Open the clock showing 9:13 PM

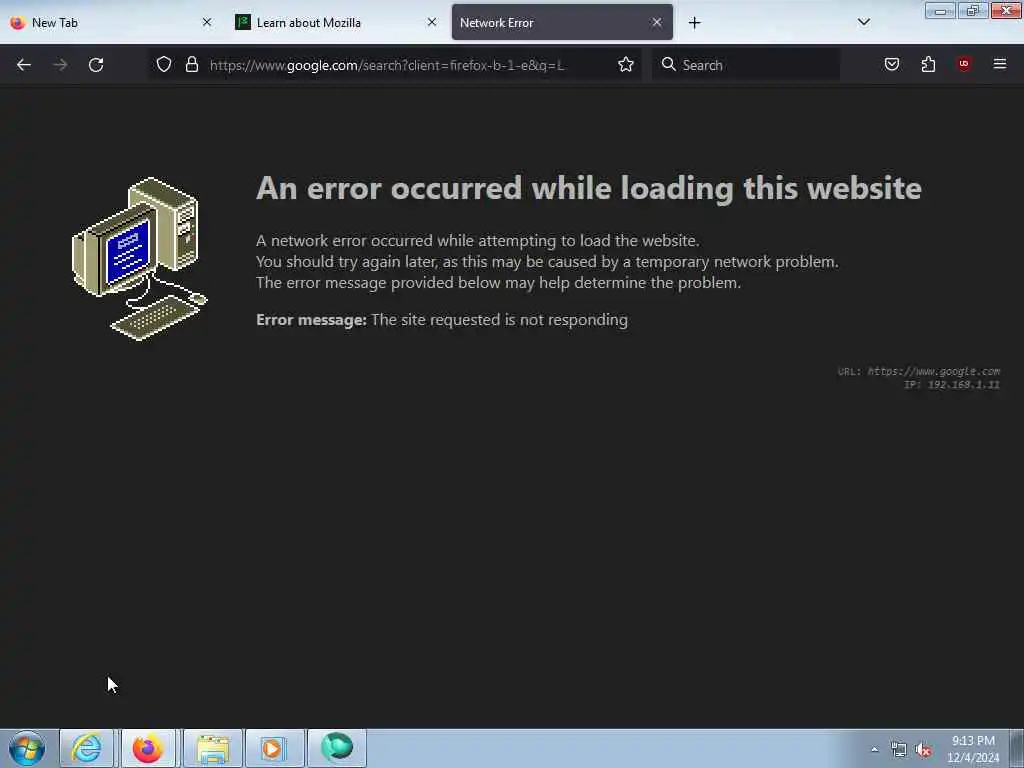(x=972, y=749)
